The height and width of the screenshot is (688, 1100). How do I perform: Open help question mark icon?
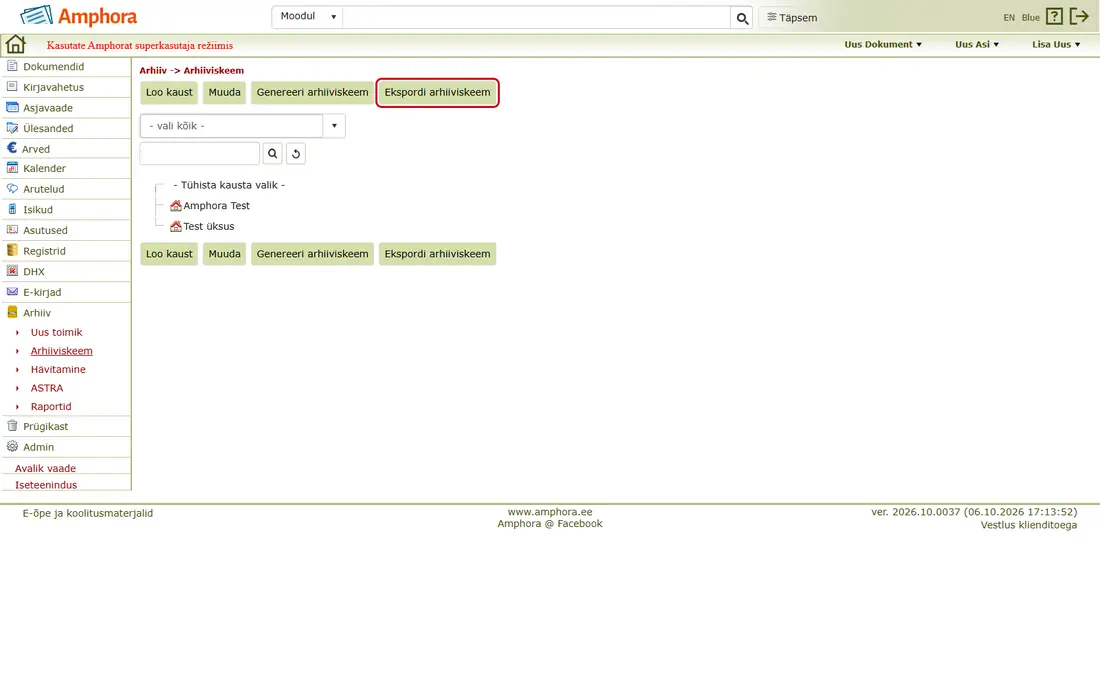[1054, 17]
